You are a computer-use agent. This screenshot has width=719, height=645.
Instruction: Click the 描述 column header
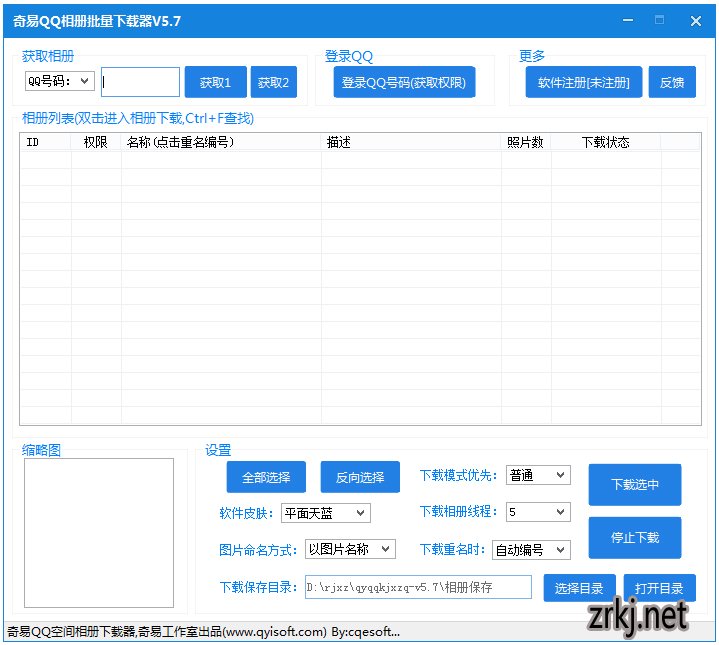pos(411,142)
